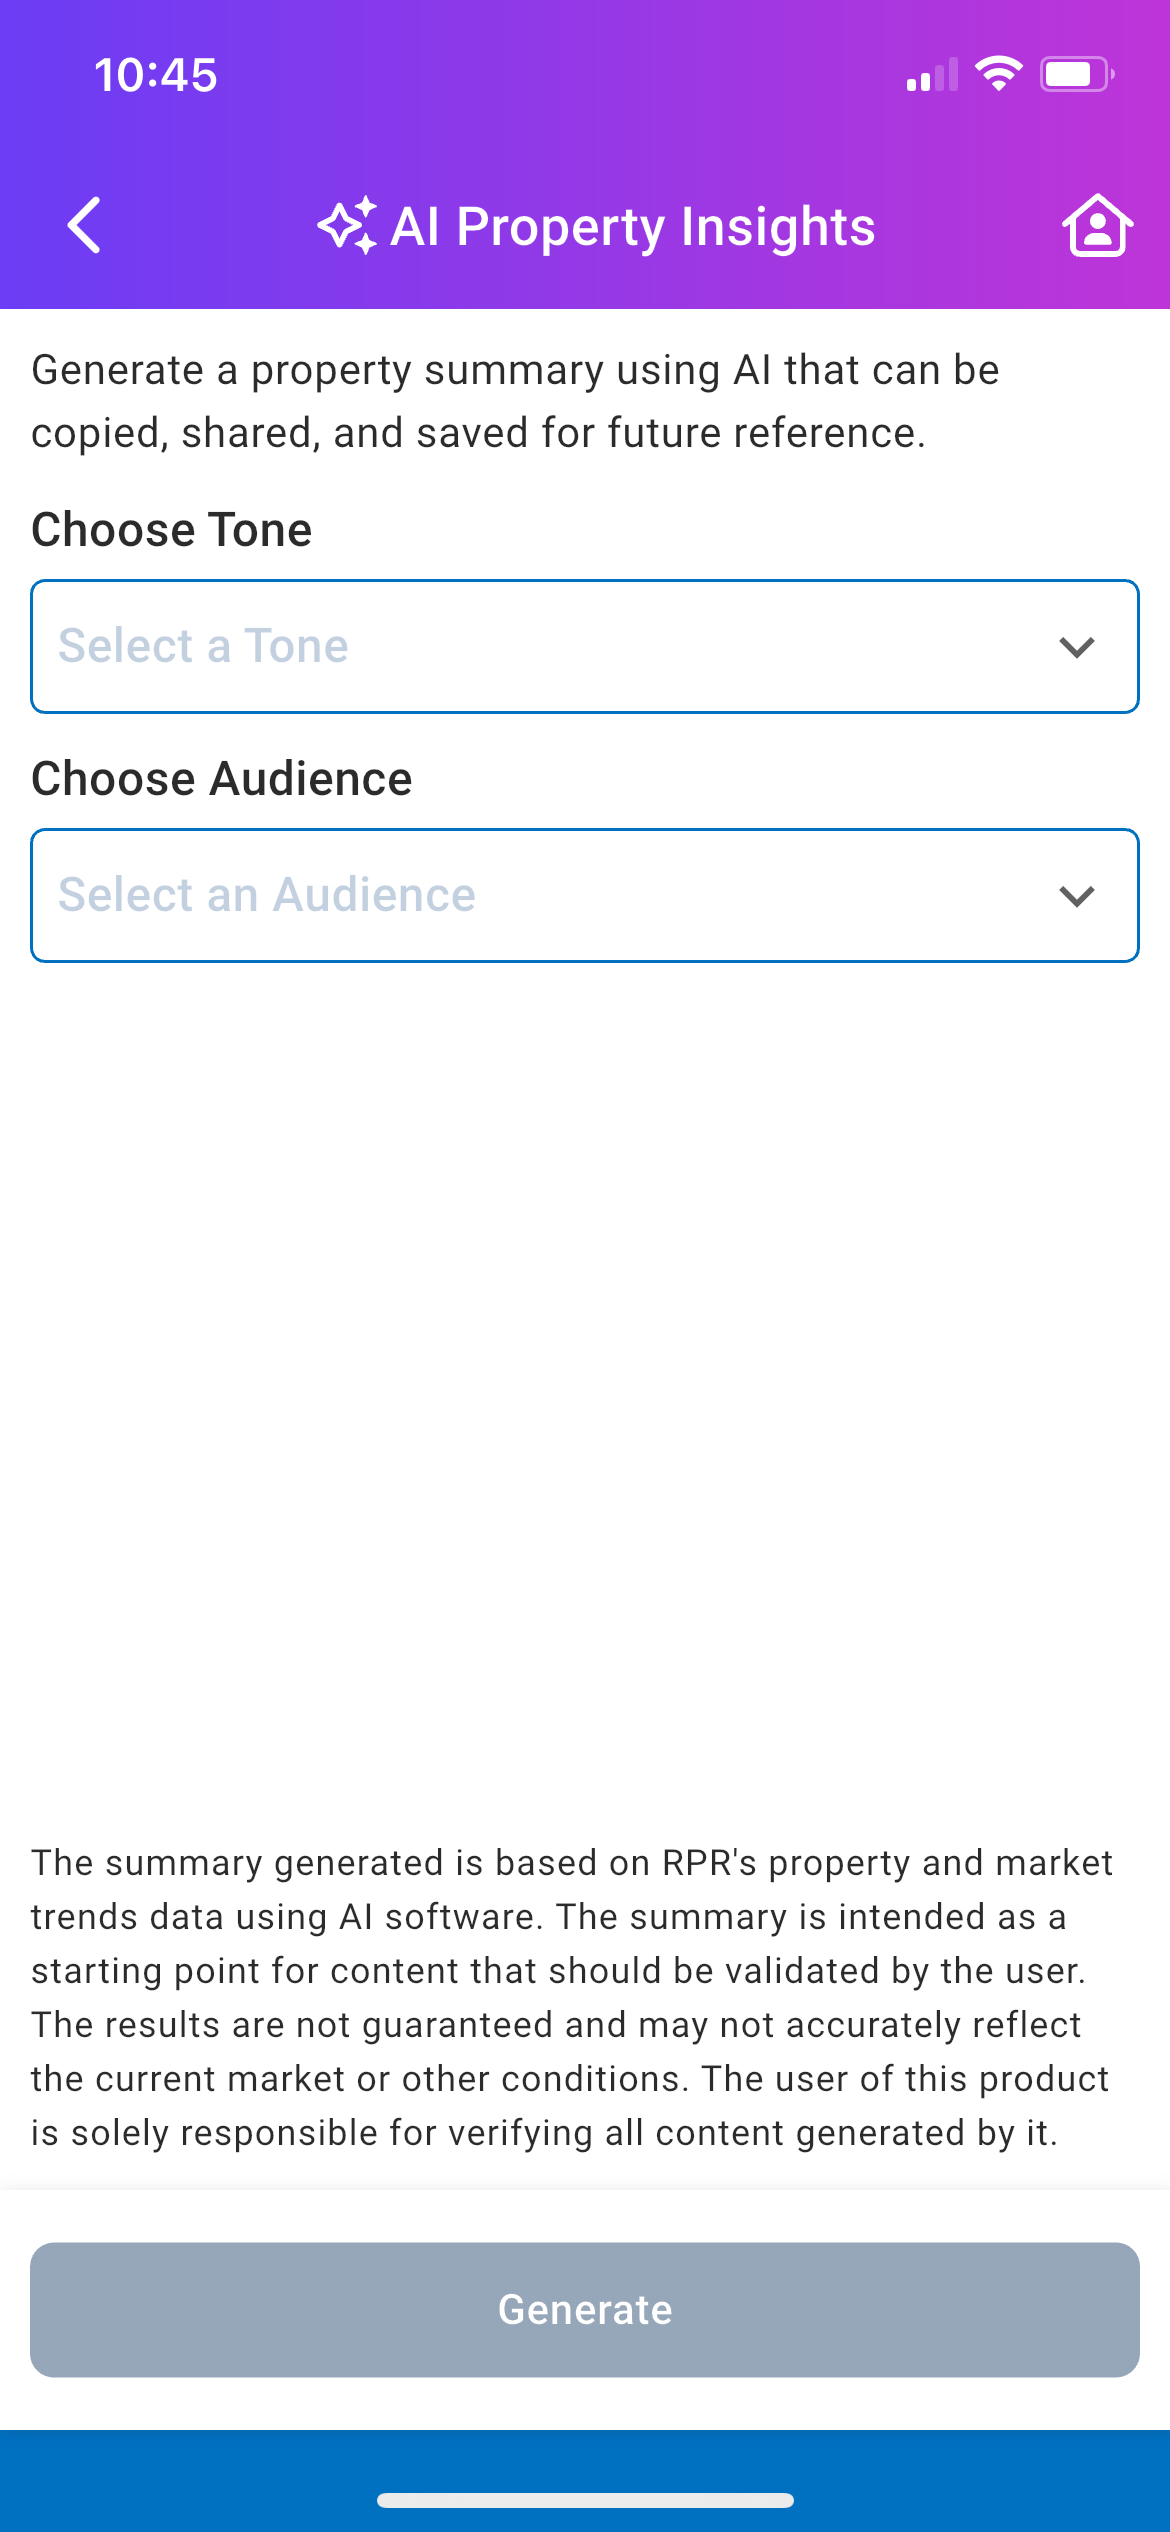
Task: Tap the AI sparkle stars icon
Action: 347,225
